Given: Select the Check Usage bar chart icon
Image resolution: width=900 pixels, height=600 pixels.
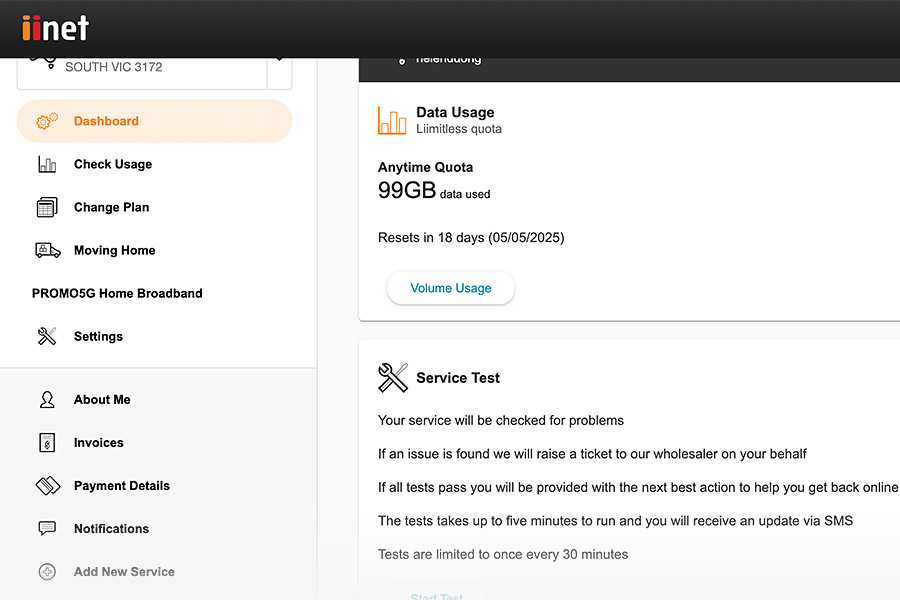Looking at the screenshot, I should 47,164.
